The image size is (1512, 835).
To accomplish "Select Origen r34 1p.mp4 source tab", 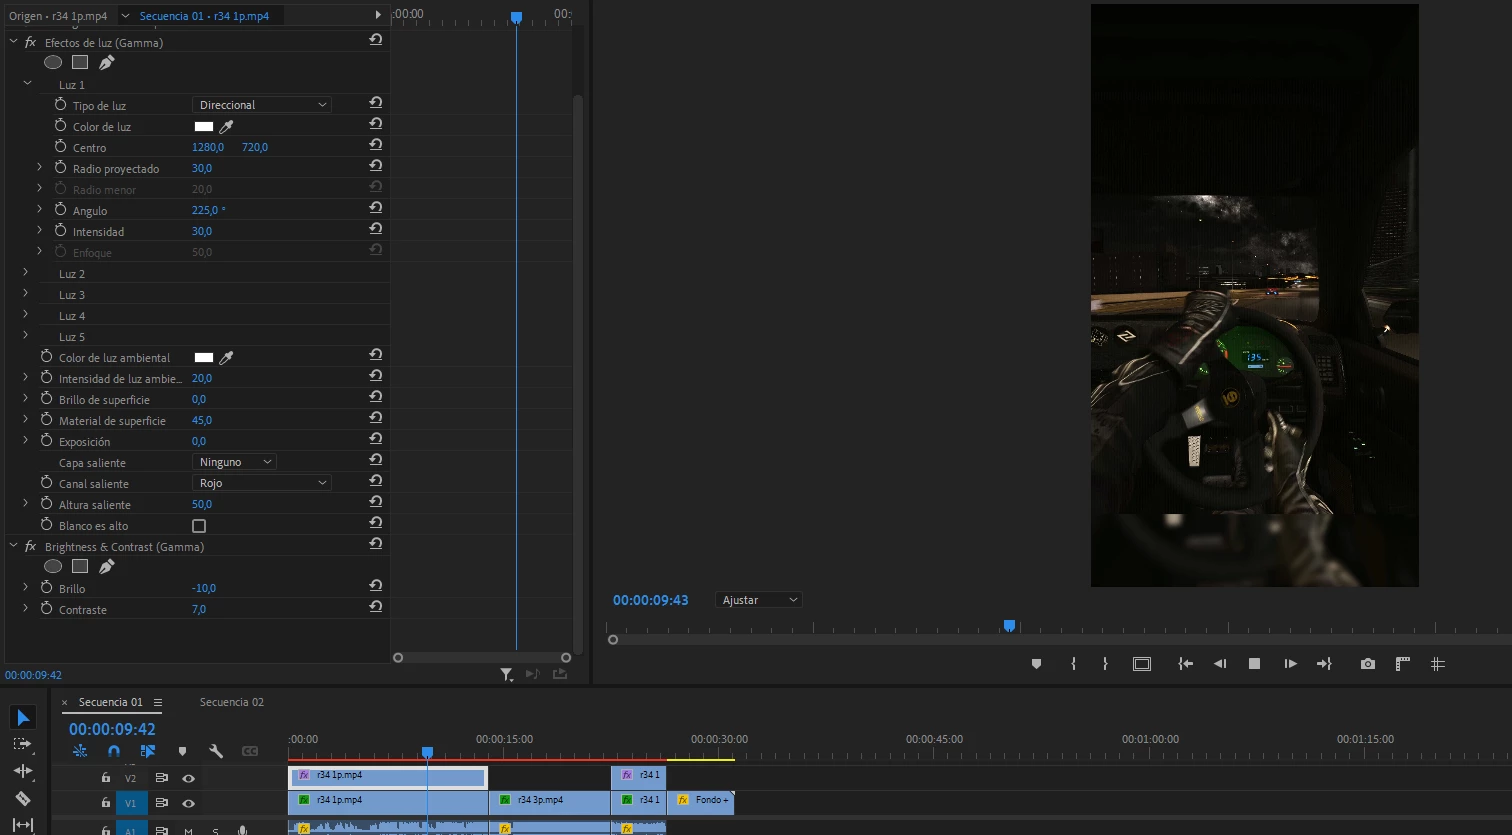I will point(58,16).
